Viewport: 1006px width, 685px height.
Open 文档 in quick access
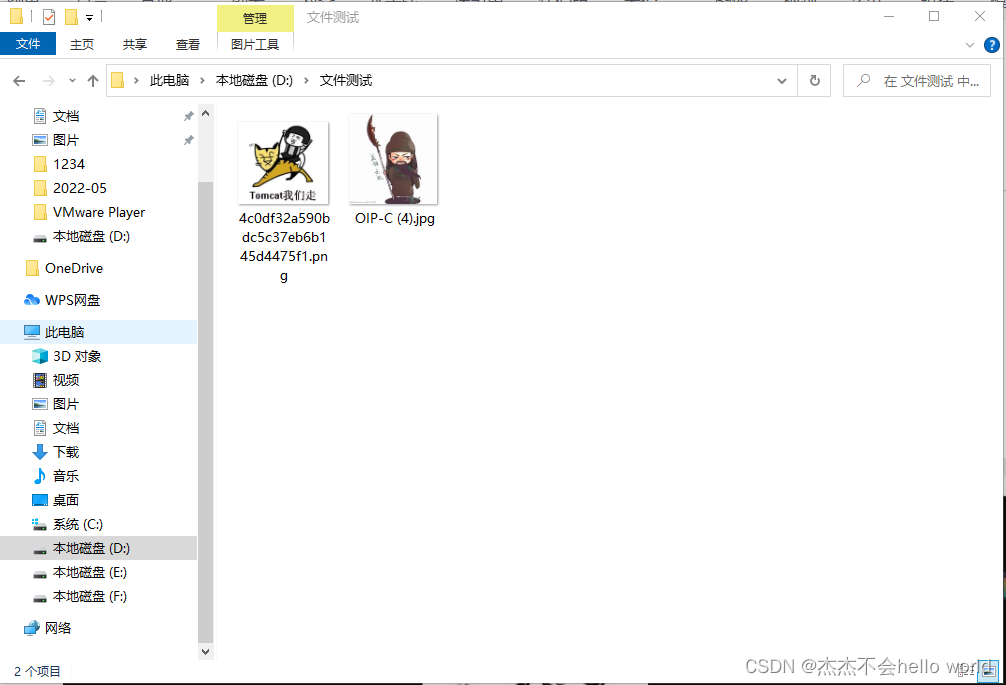click(66, 116)
